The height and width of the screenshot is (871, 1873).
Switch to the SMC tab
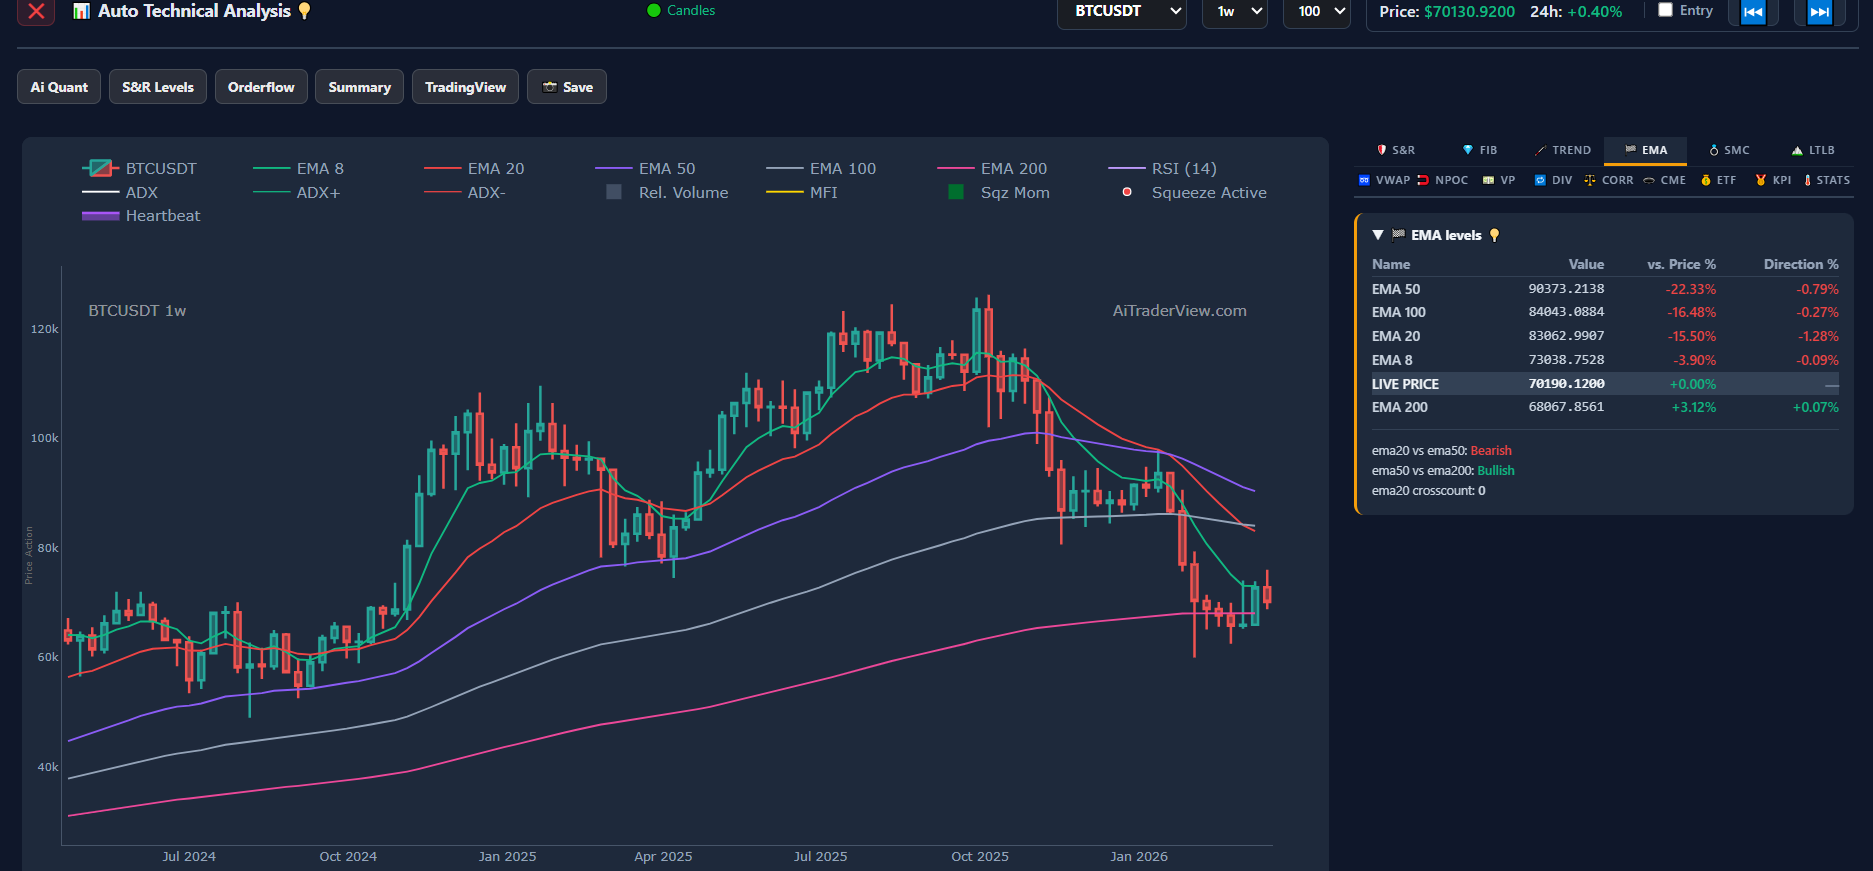[x=1729, y=150]
